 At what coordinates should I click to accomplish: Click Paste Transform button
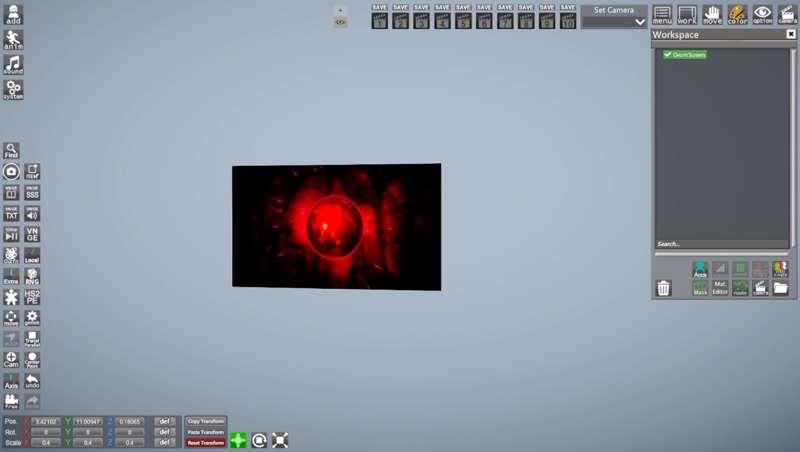pyautogui.click(x=205, y=432)
